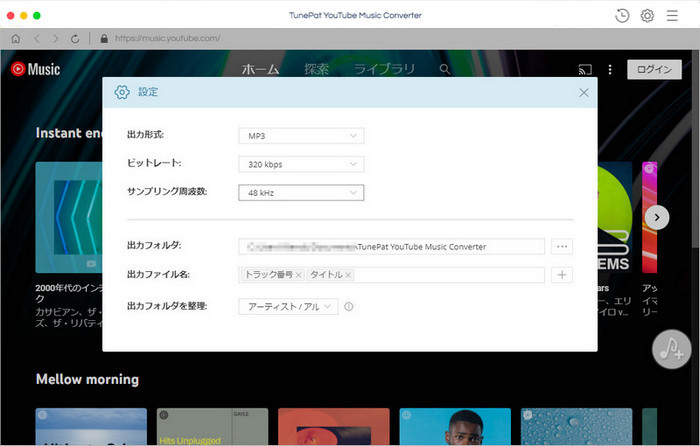700x446 pixels.
Task: Click the ログイン button
Action: point(654,69)
